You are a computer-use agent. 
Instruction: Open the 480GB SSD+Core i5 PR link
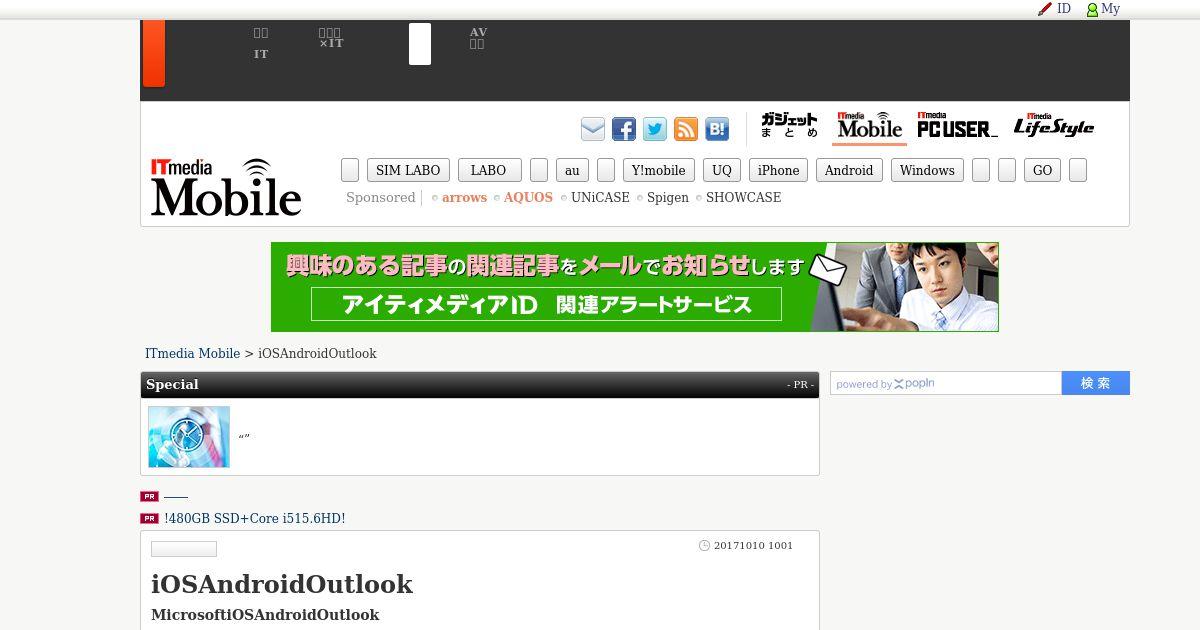point(255,519)
